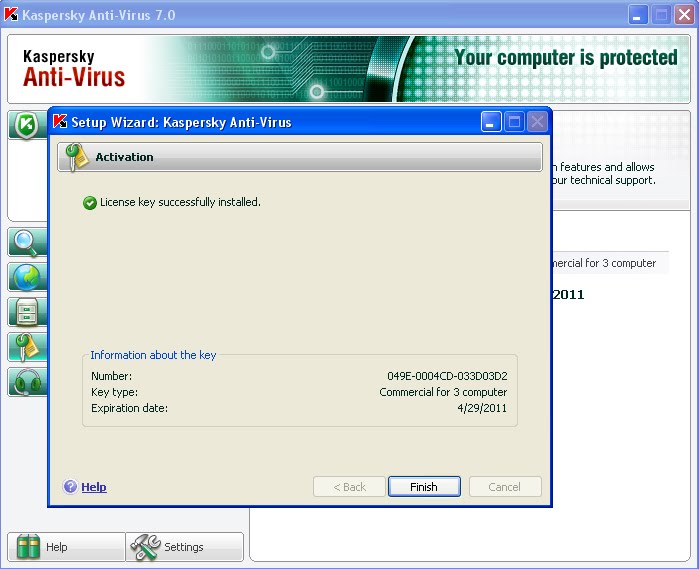
Task: Click the green check success icon
Action: pos(90,203)
